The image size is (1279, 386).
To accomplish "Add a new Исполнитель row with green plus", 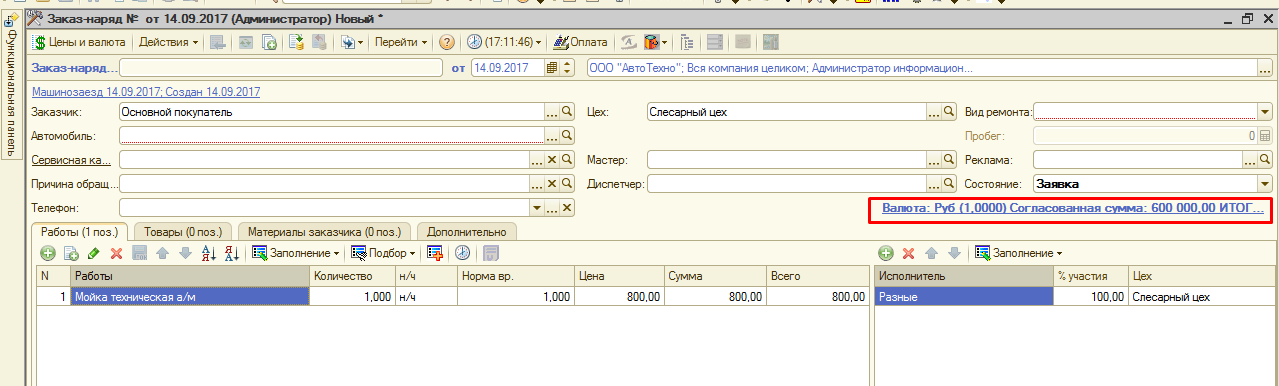I will [x=886, y=254].
